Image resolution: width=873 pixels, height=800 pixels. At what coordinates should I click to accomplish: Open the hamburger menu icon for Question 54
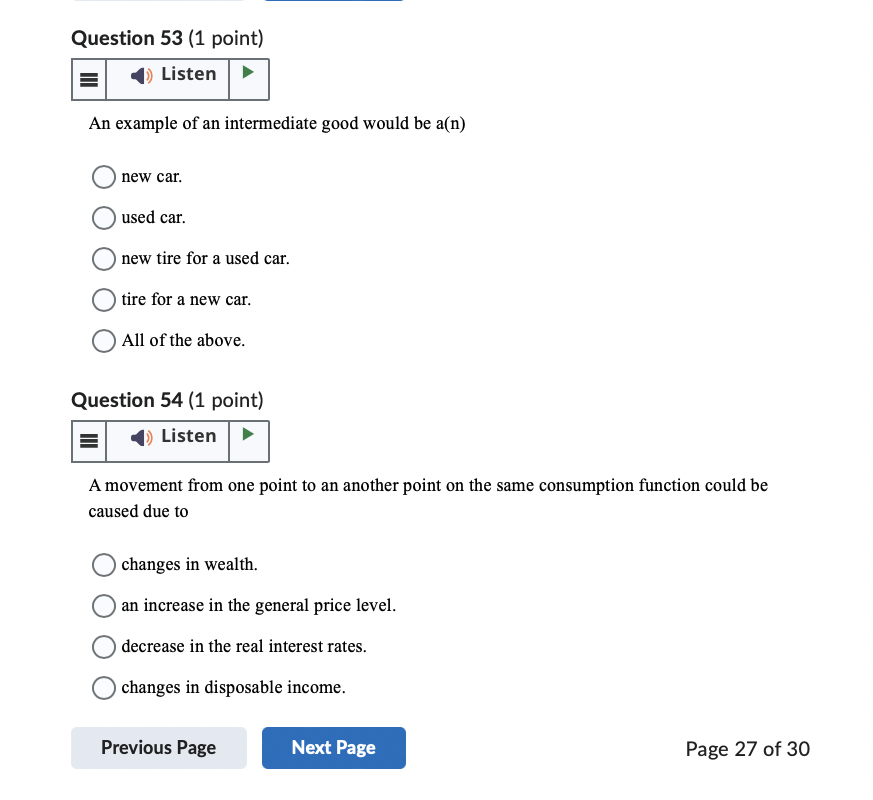(88, 441)
